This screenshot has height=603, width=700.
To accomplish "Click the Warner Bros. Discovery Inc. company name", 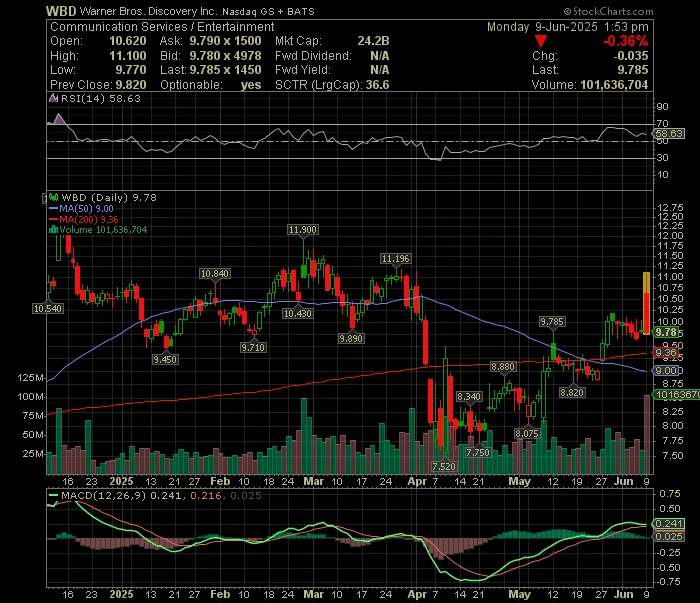I will (x=149, y=11).
